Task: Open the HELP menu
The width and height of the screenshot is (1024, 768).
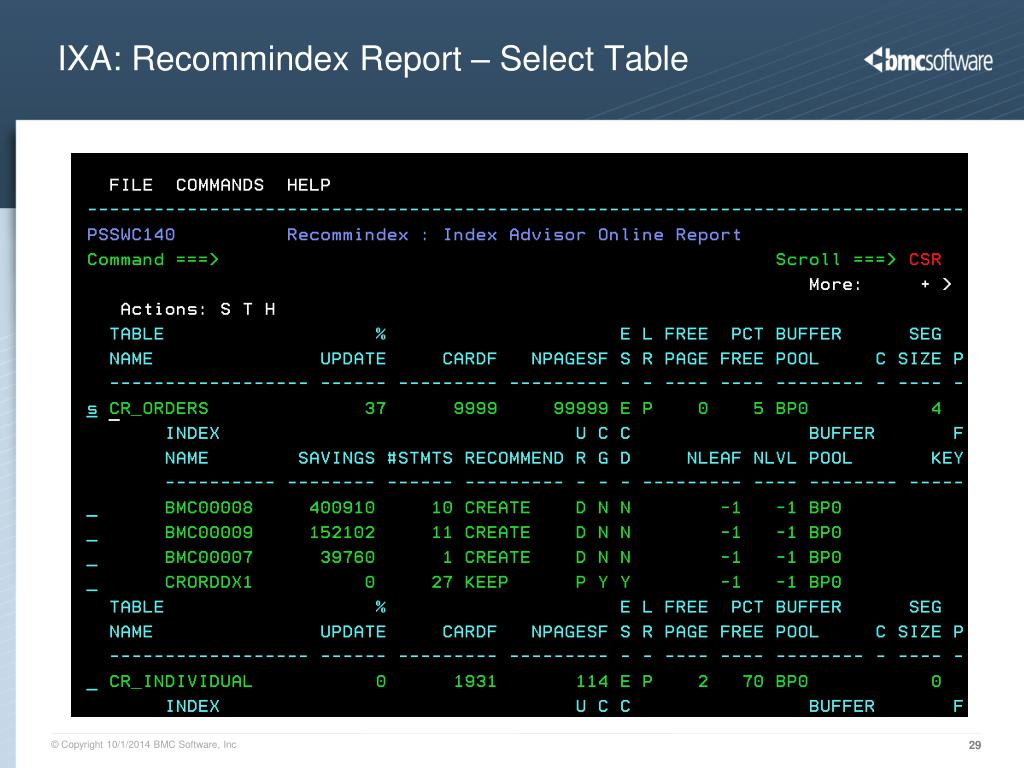Action: 308,185
